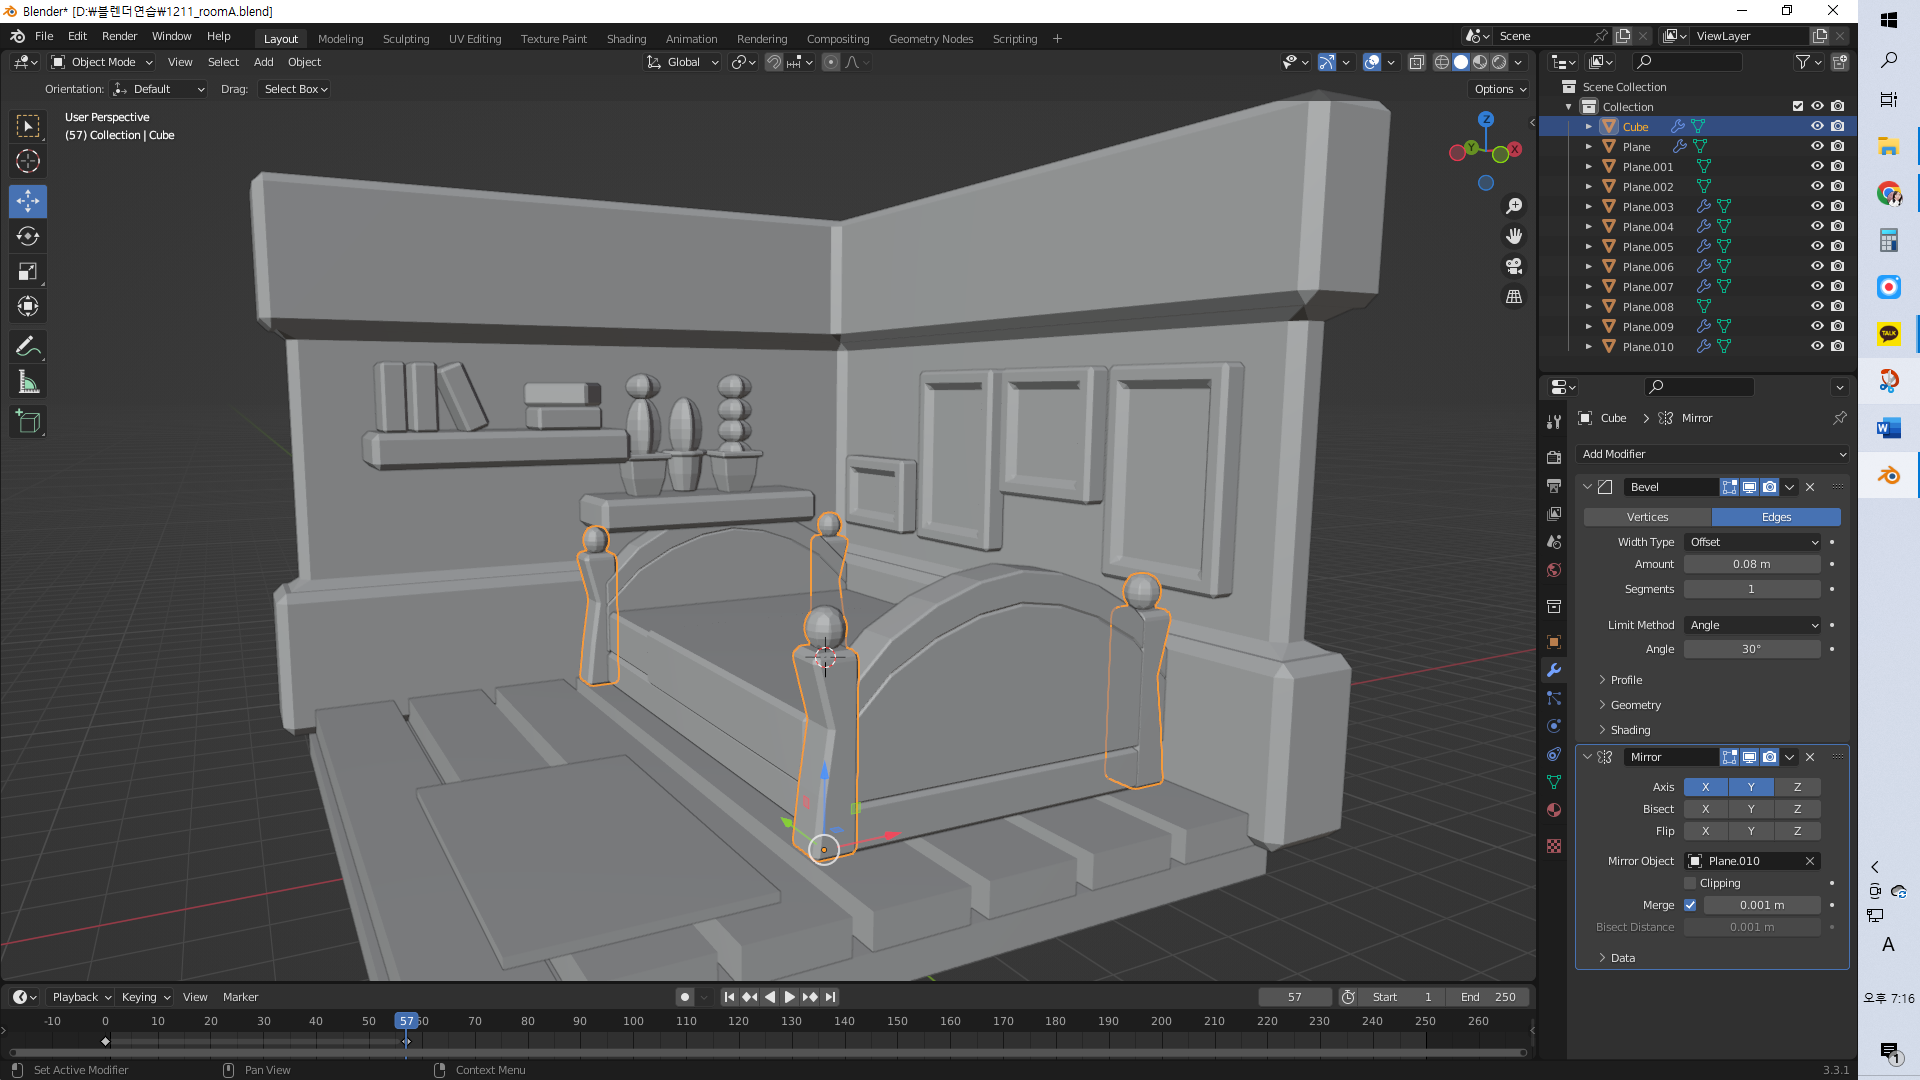The image size is (1920, 1080).
Task: Enable the Clipping checkbox
Action: [1690, 883]
